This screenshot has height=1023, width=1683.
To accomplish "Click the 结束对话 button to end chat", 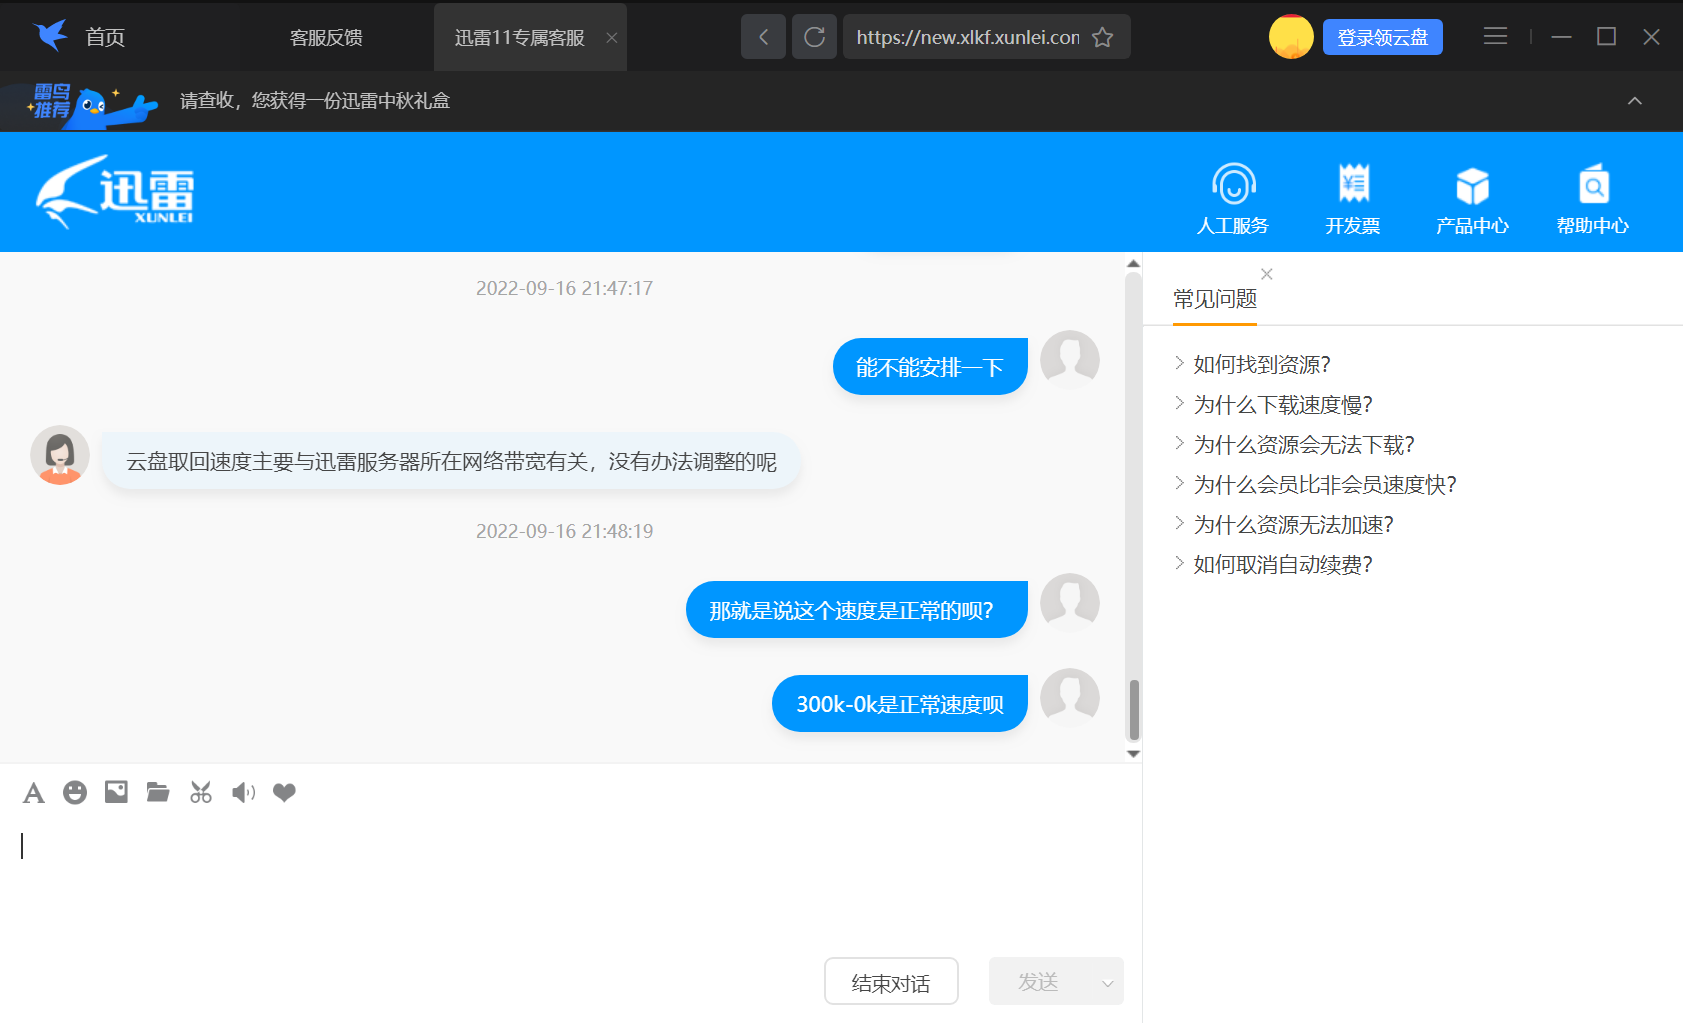I will coord(890,981).
